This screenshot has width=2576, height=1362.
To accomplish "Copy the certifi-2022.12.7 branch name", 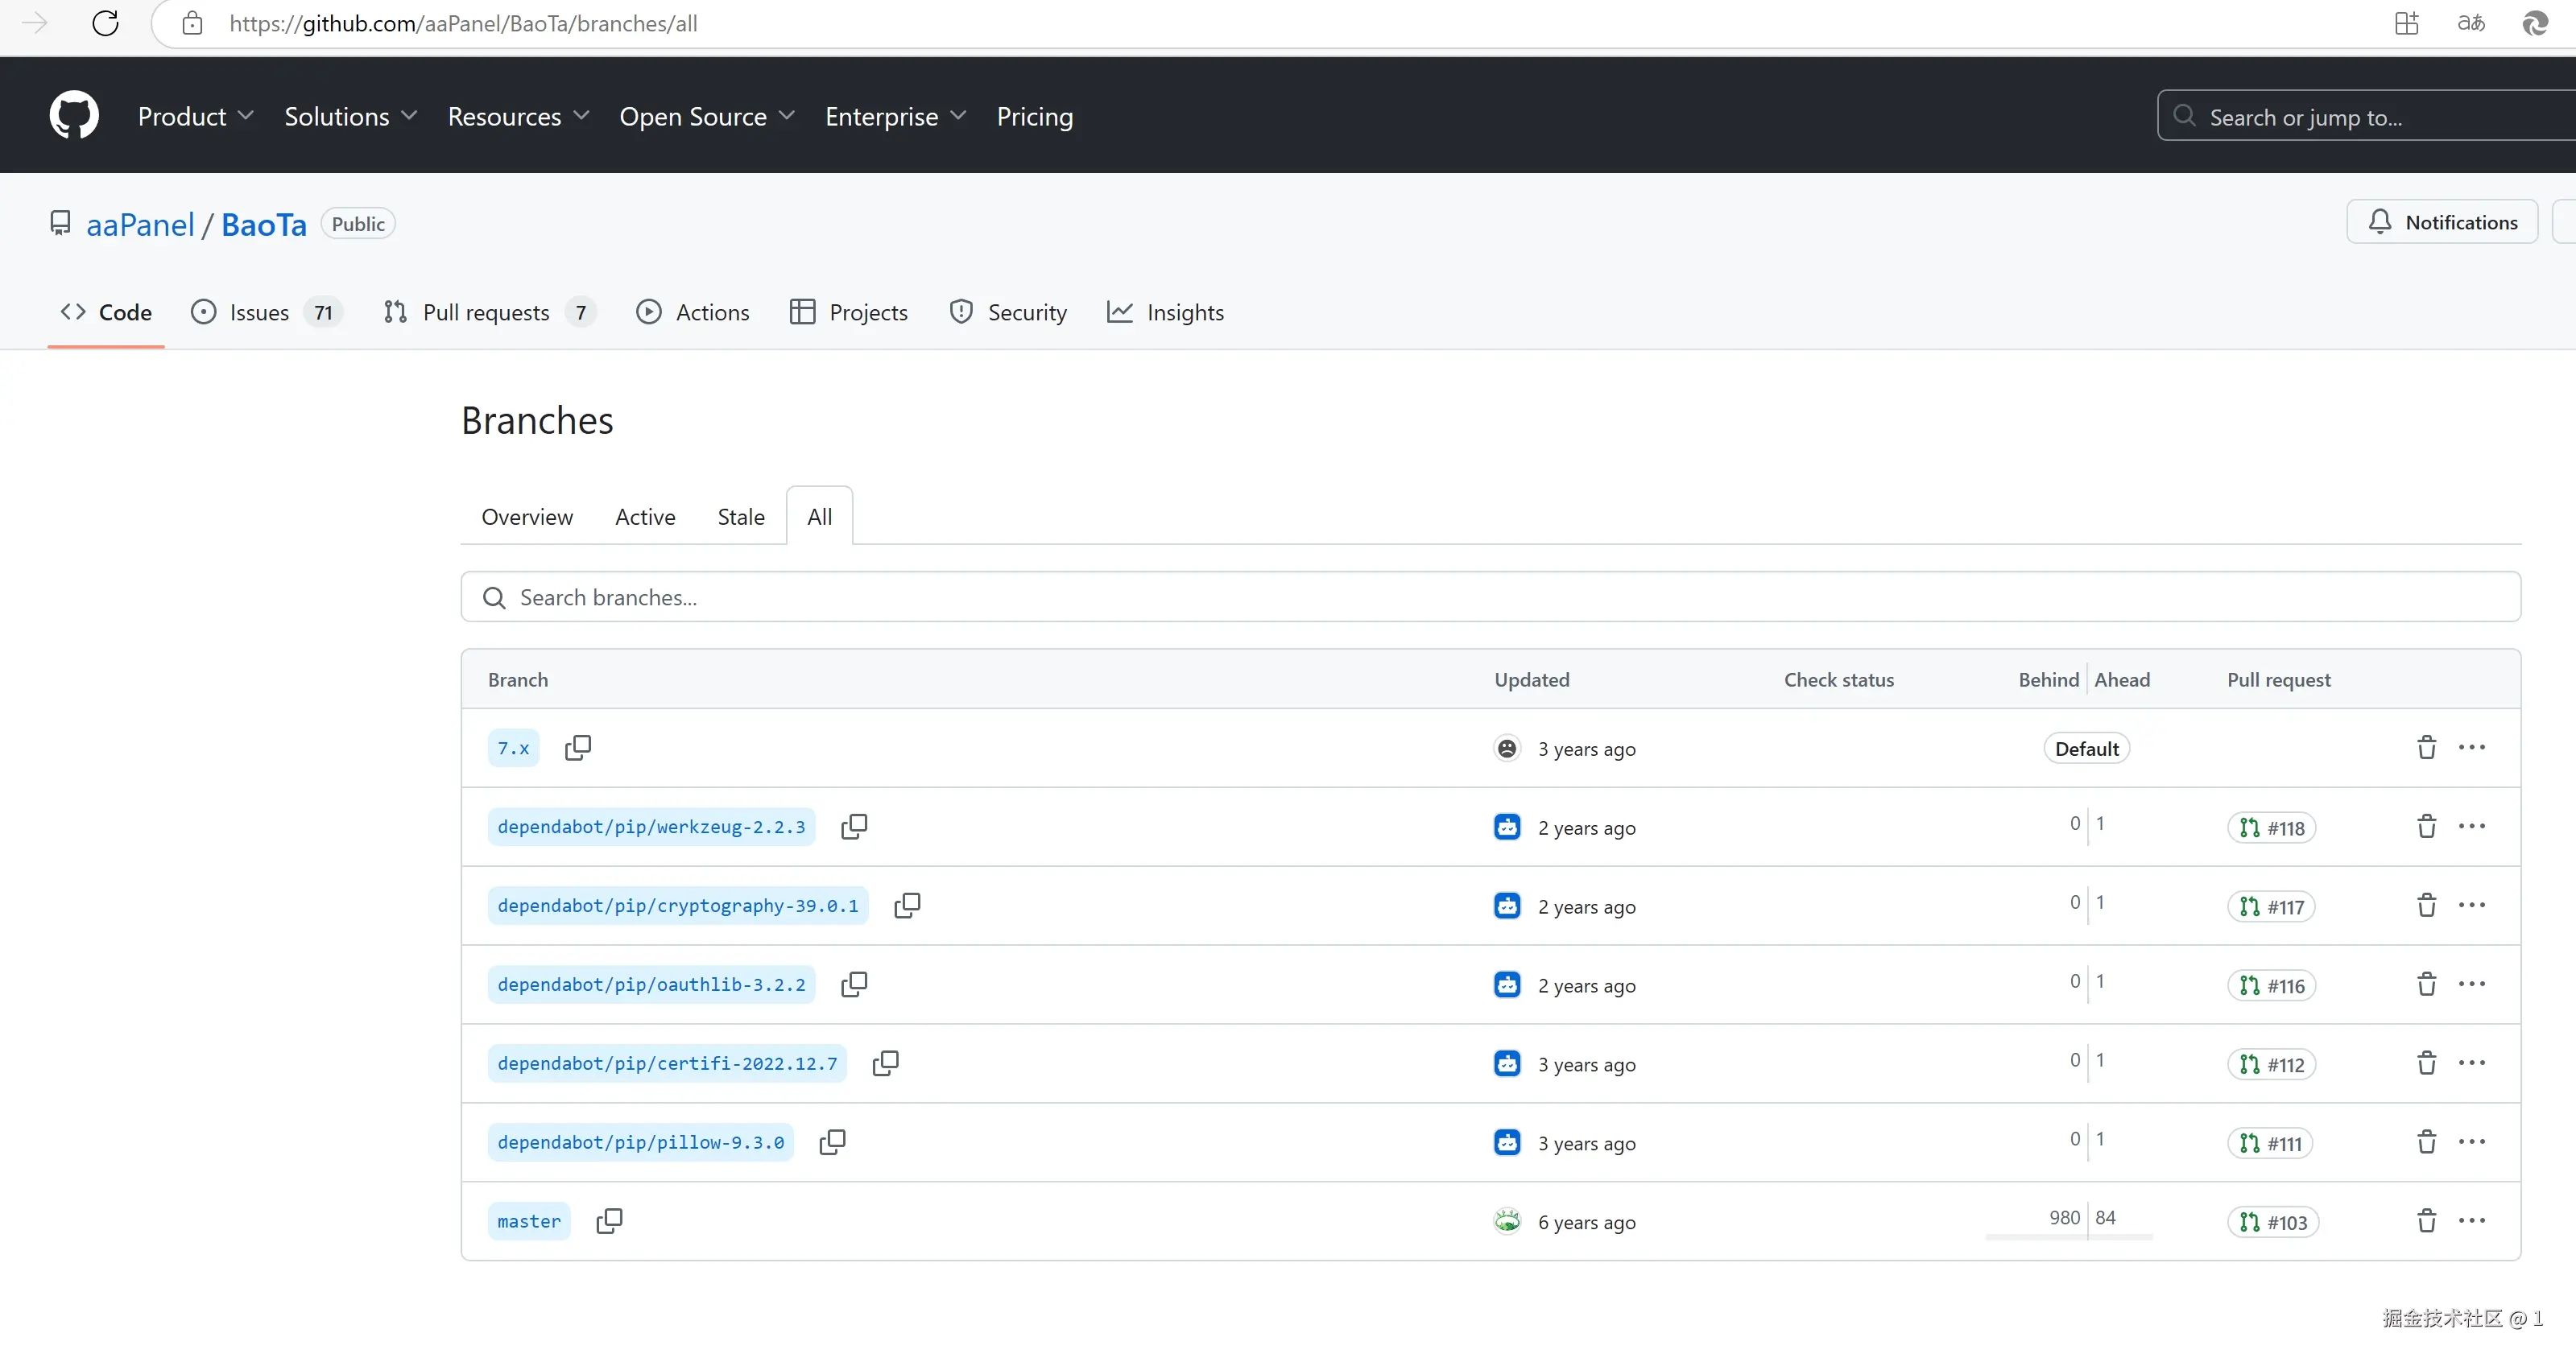I will pyautogui.click(x=885, y=1063).
